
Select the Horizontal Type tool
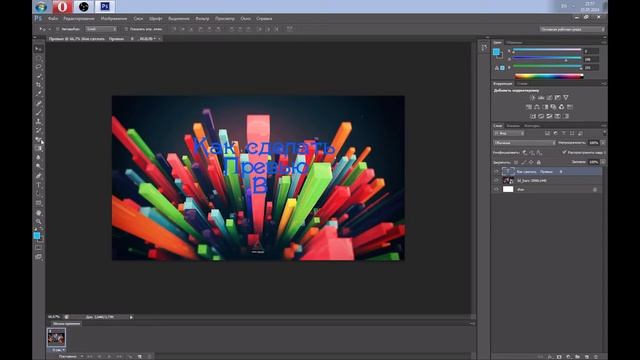38,185
